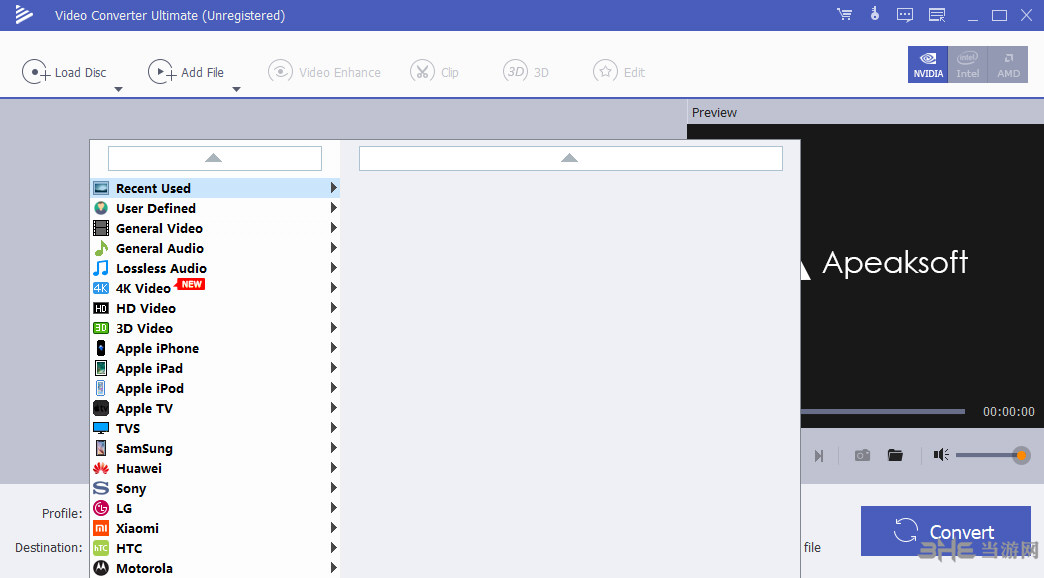
Task: Take a snapshot with camera icon
Action: coord(862,455)
